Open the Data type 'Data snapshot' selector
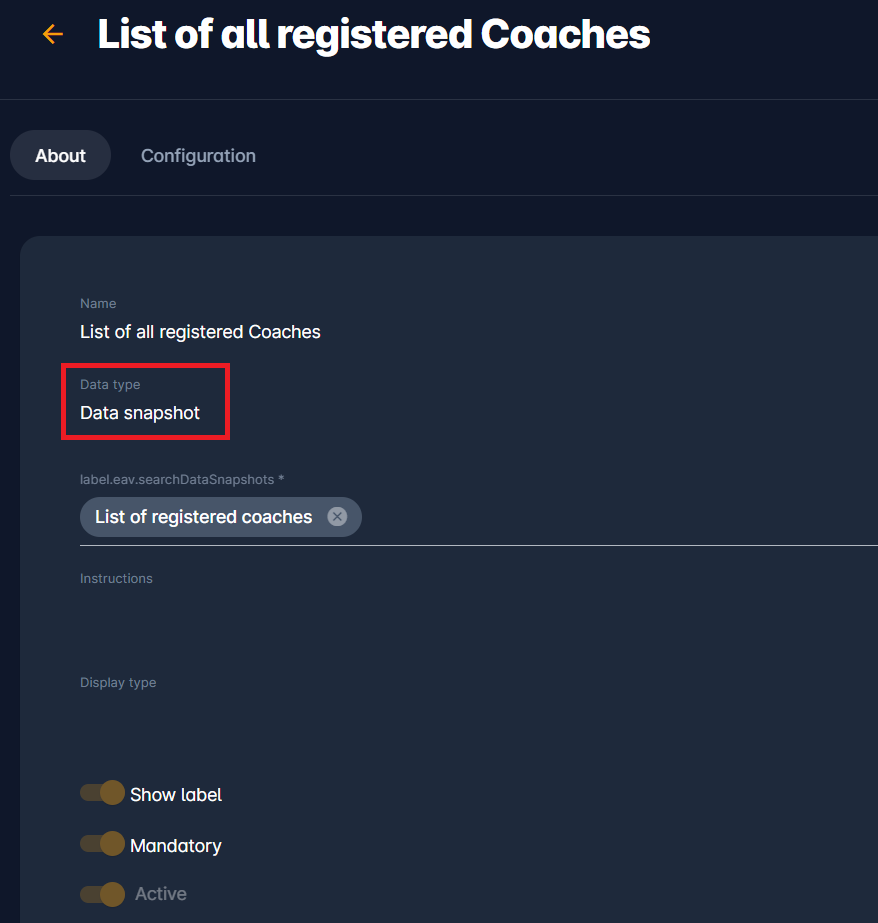This screenshot has height=923, width=878. [140, 413]
